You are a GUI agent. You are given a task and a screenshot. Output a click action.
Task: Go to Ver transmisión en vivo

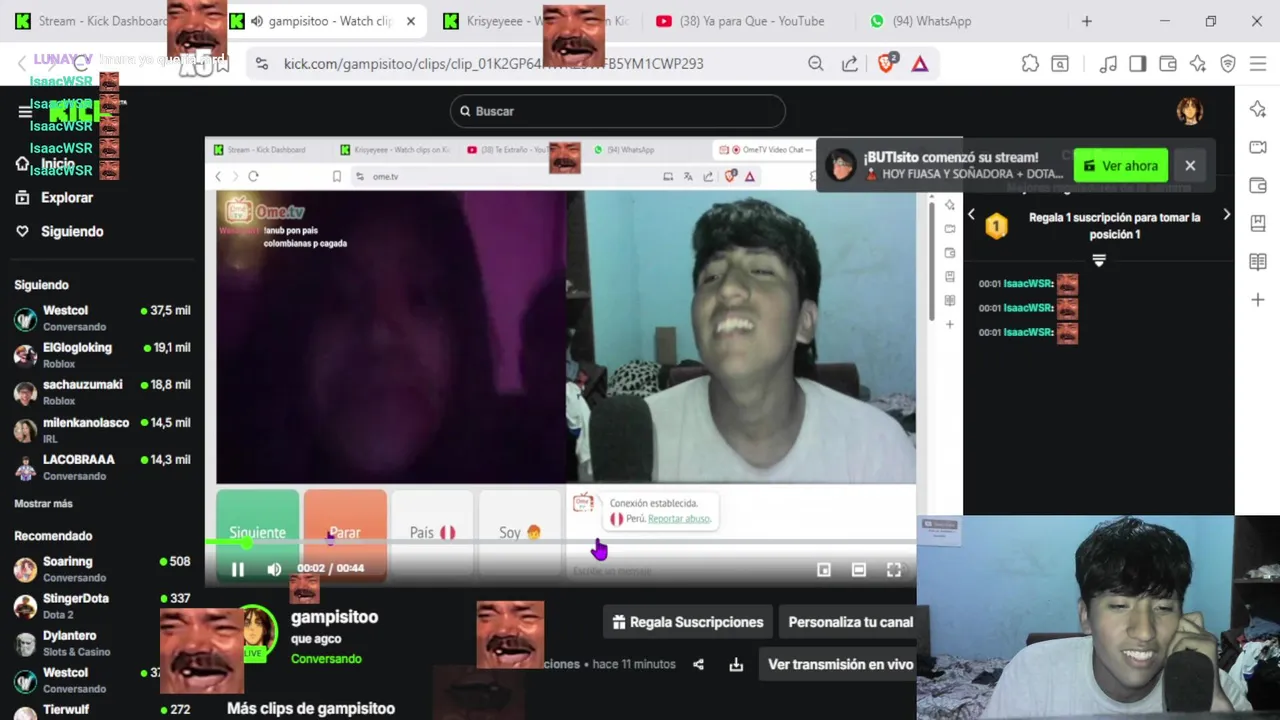[x=840, y=664]
